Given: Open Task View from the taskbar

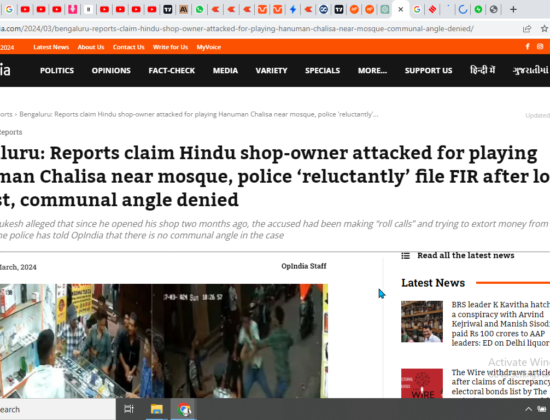Looking at the screenshot, I should pos(129,409).
